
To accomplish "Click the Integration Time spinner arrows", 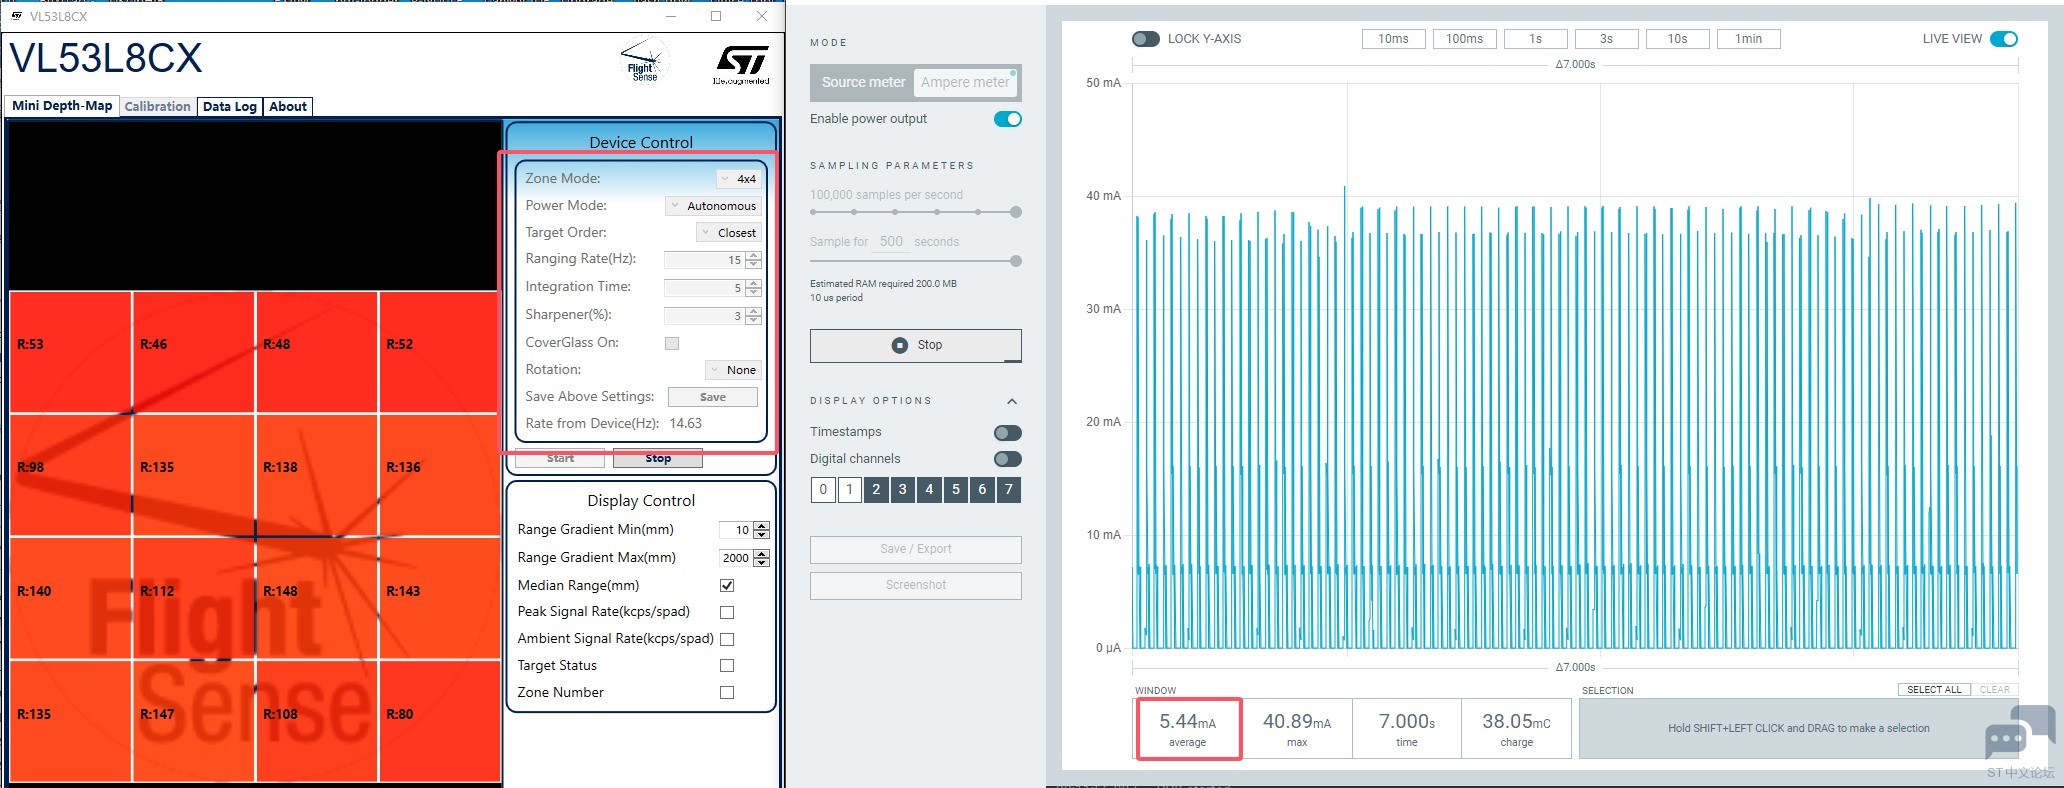I will pos(754,288).
